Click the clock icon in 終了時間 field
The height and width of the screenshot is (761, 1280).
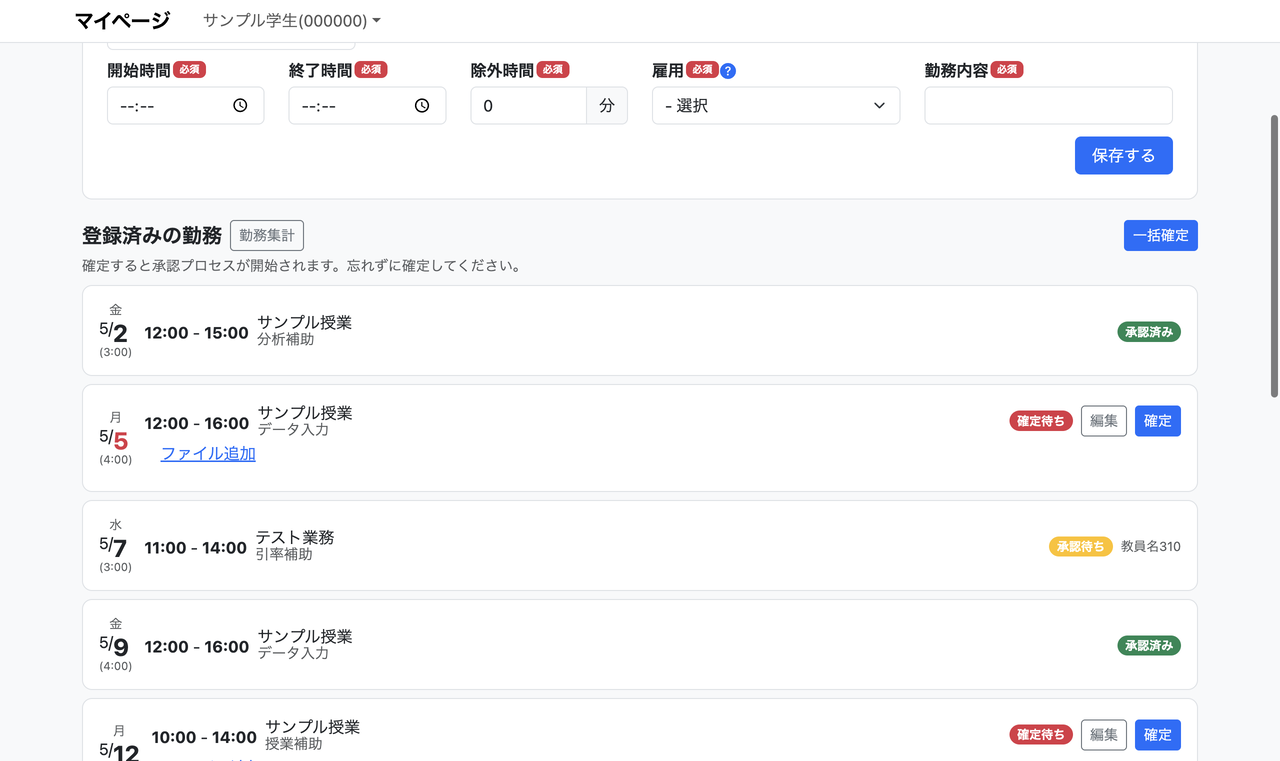coord(422,105)
